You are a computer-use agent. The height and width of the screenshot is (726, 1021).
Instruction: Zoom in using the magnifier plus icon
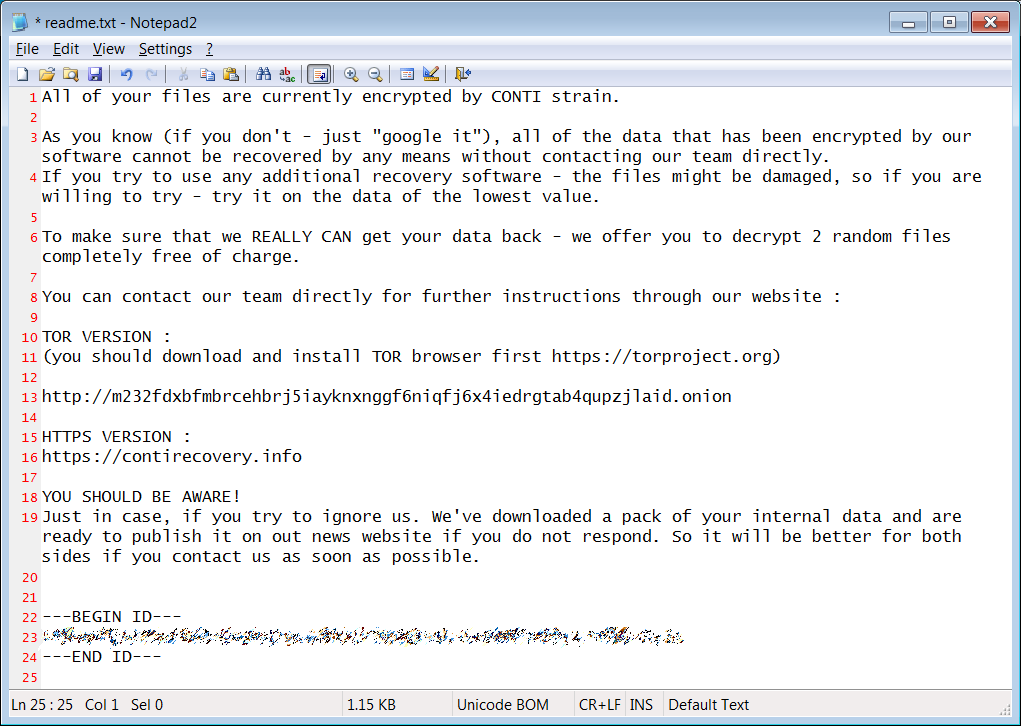[x=351, y=74]
